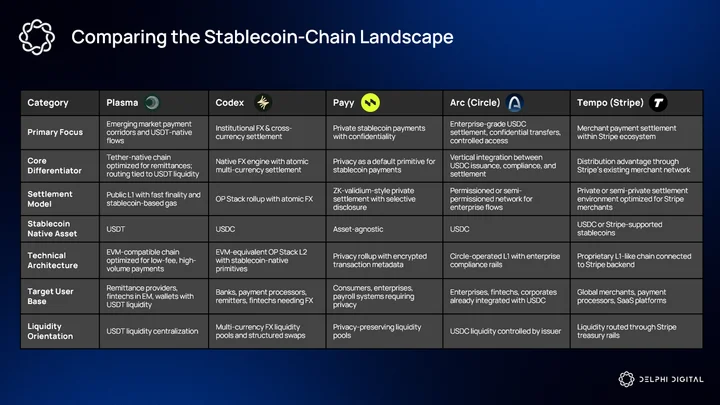Screen dimensions: 720x405
Task: Select the Category header cell
Action: pos(60,103)
